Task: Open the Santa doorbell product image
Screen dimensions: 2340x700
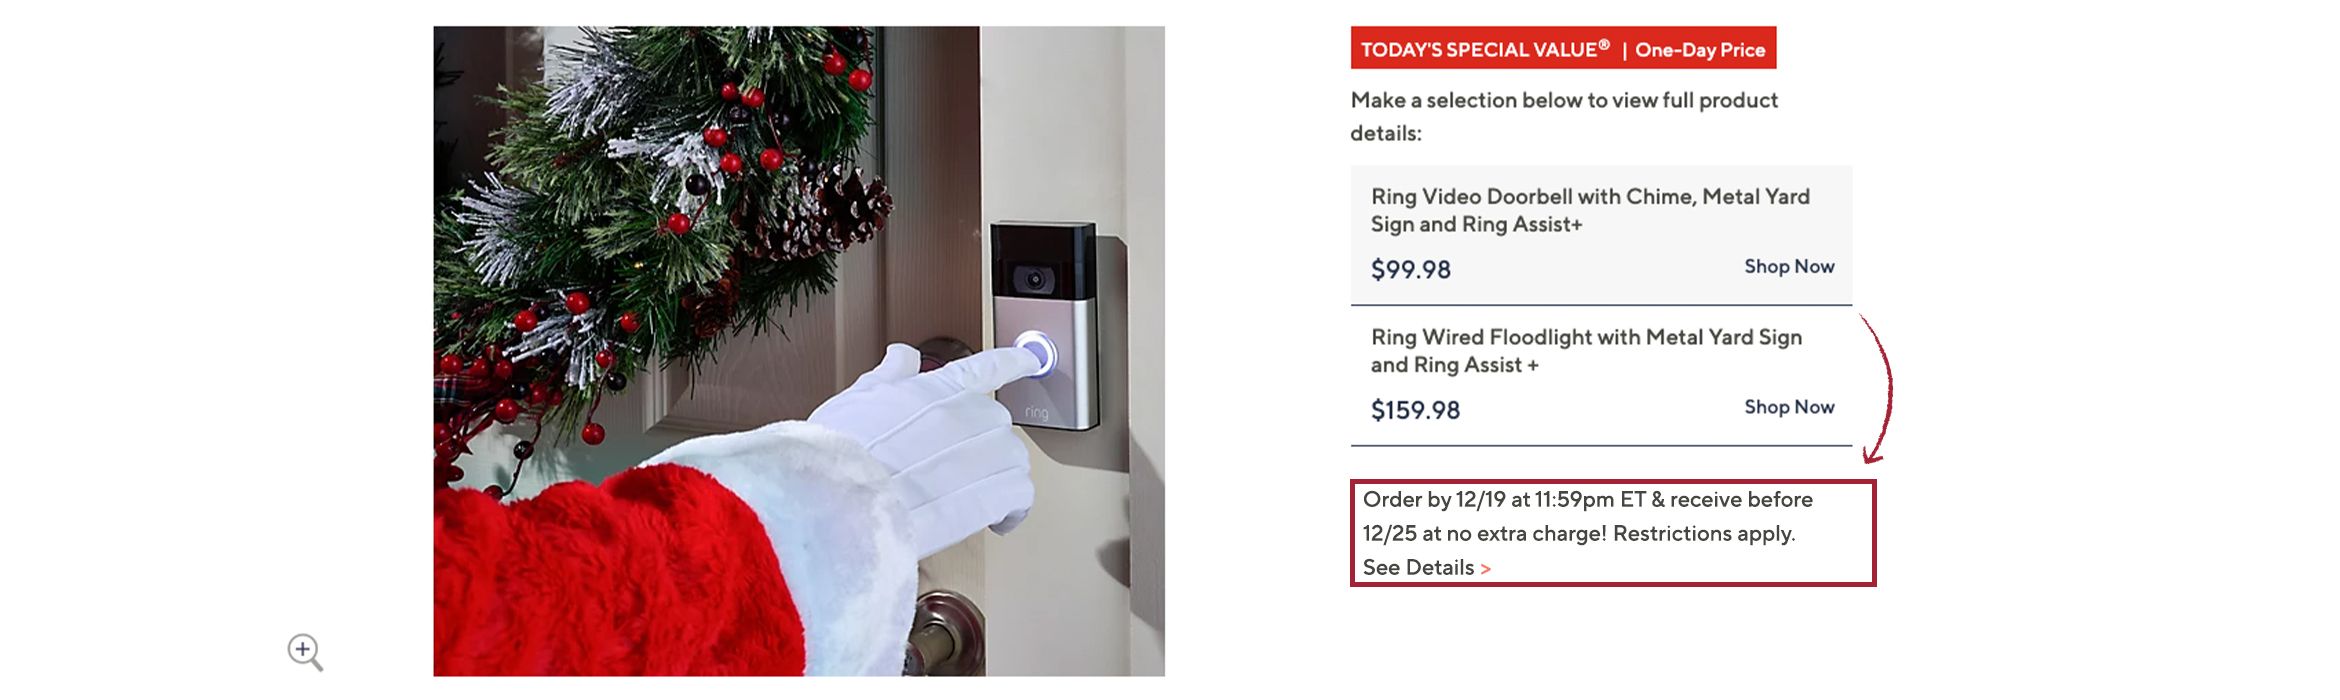Action: 799,351
